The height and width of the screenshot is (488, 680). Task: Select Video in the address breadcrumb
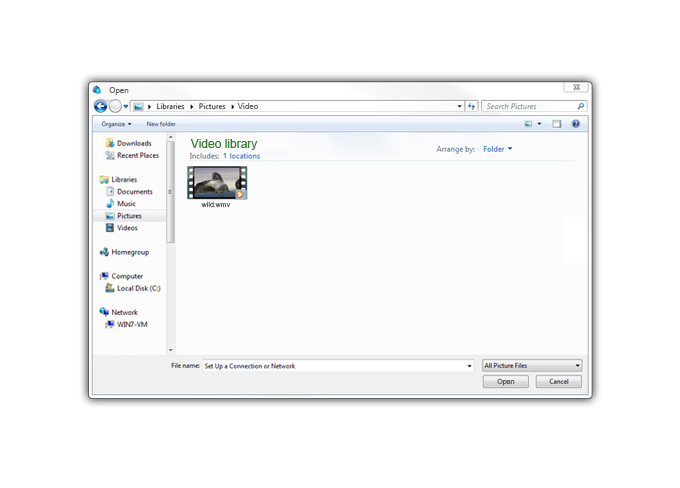[248, 106]
